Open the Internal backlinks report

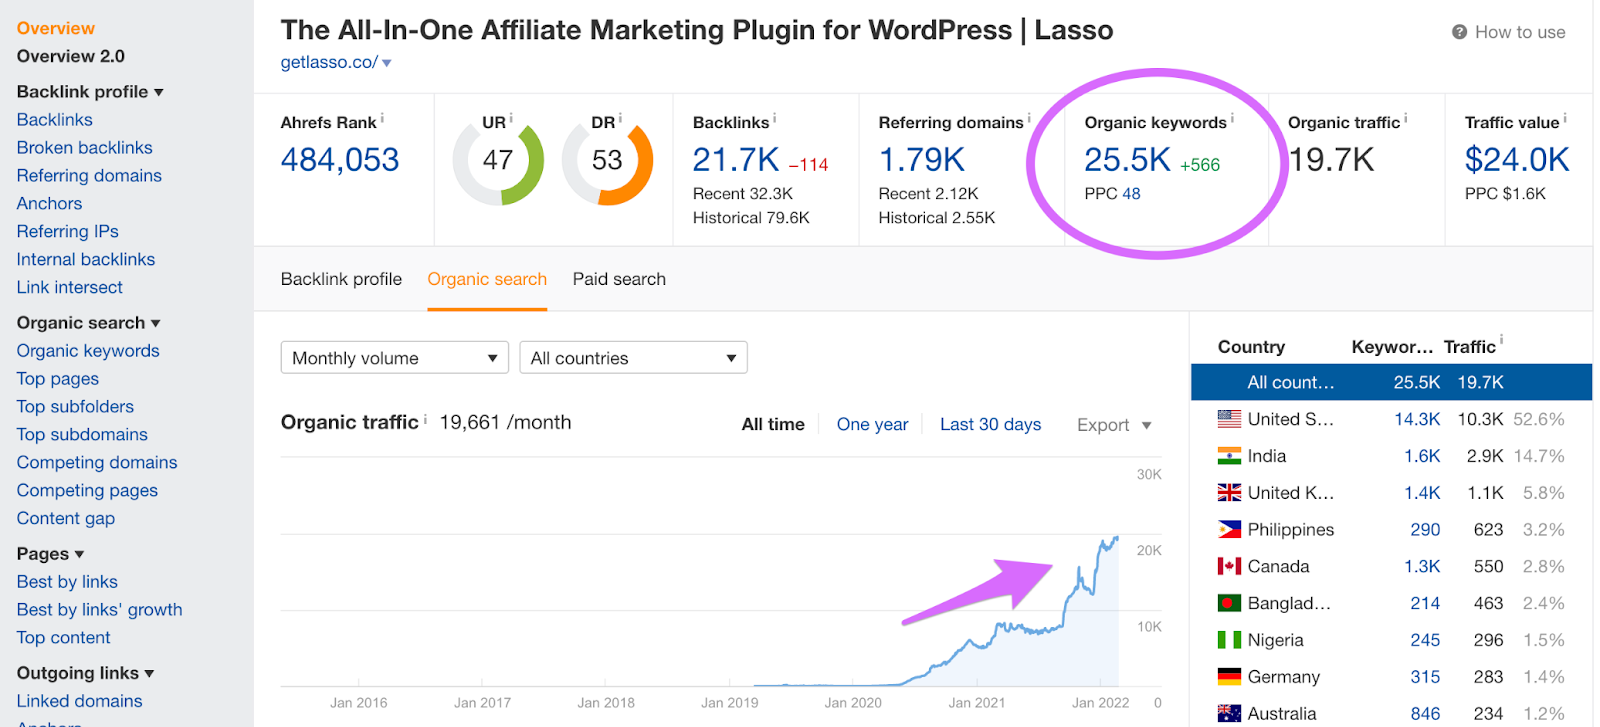point(86,259)
